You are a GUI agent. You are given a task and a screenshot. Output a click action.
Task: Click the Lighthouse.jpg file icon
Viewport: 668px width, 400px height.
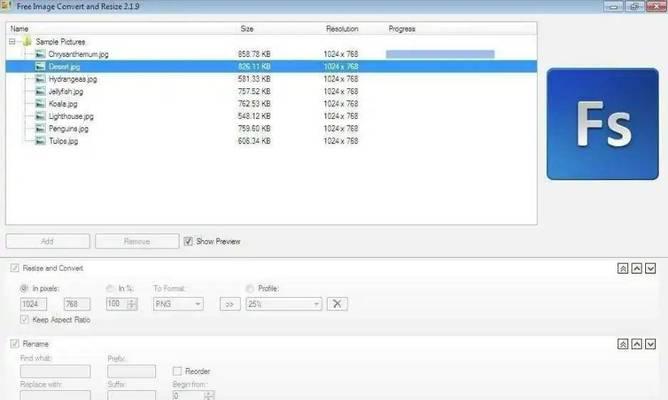(40, 116)
